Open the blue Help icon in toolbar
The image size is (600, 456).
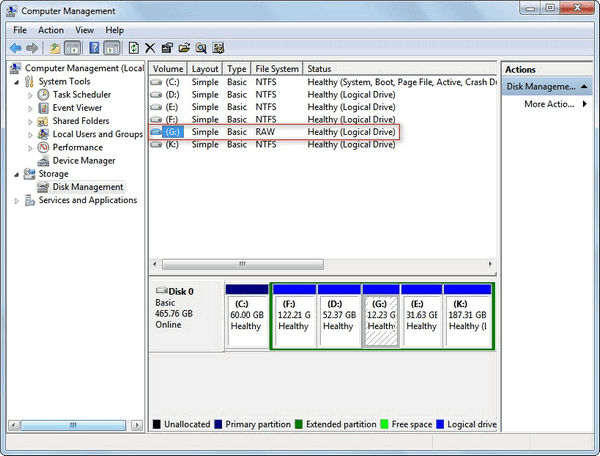click(x=92, y=48)
